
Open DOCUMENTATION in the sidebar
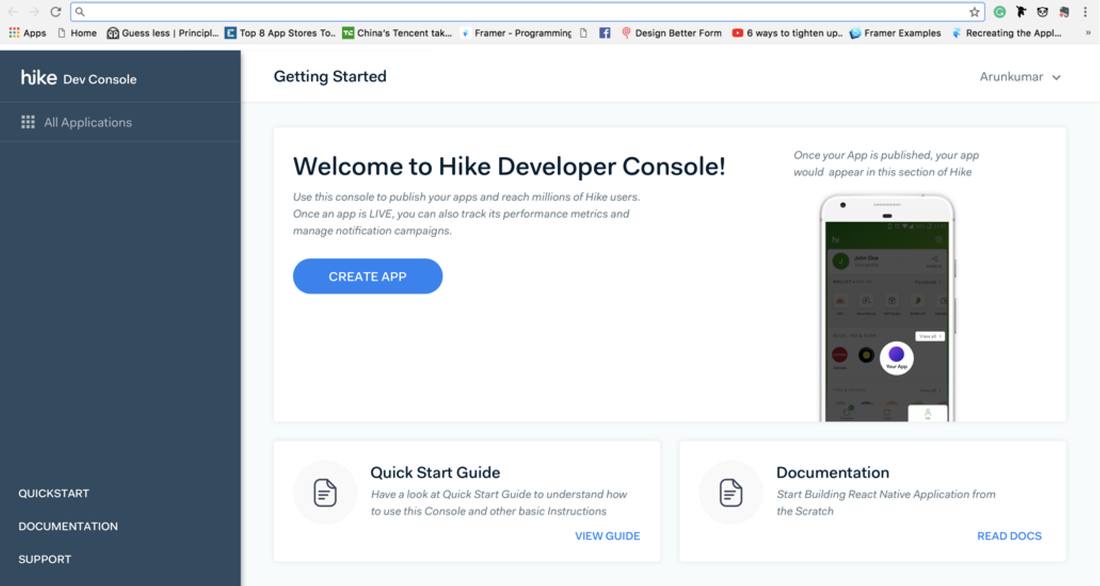[68, 526]
